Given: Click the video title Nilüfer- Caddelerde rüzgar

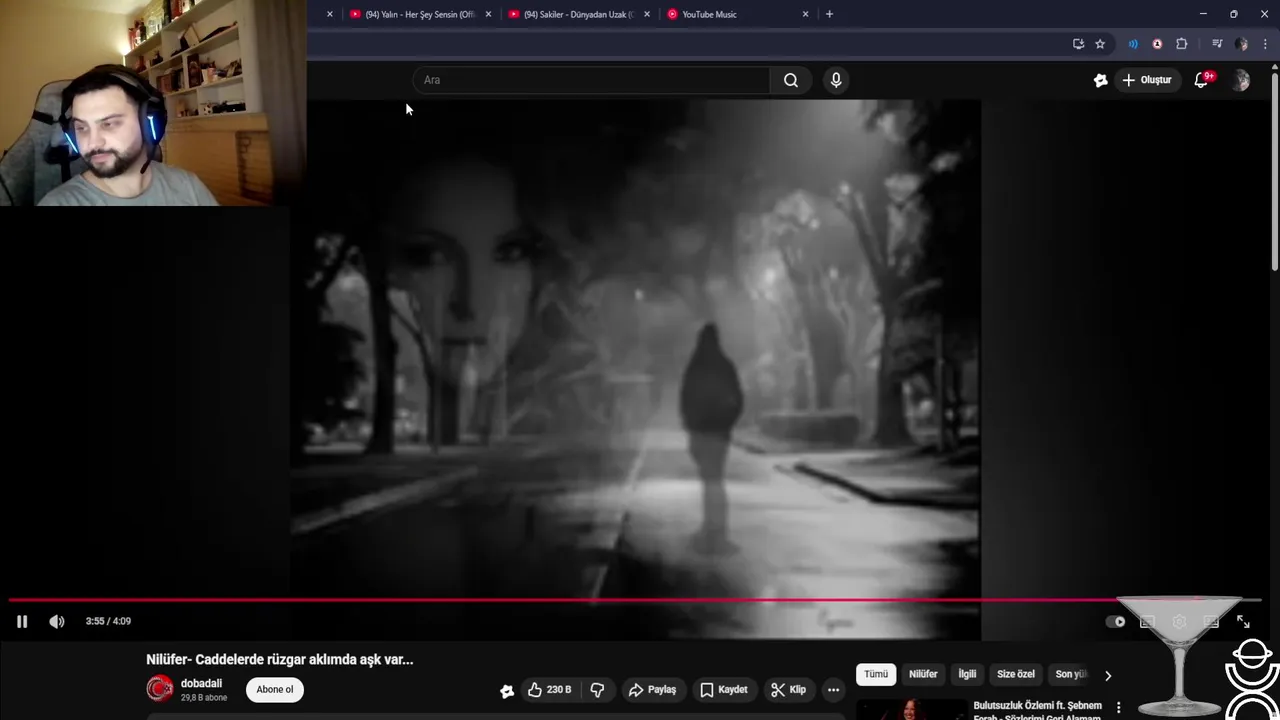Looking at the screenshot, I should pyautogui.click(x=280, y=659).
